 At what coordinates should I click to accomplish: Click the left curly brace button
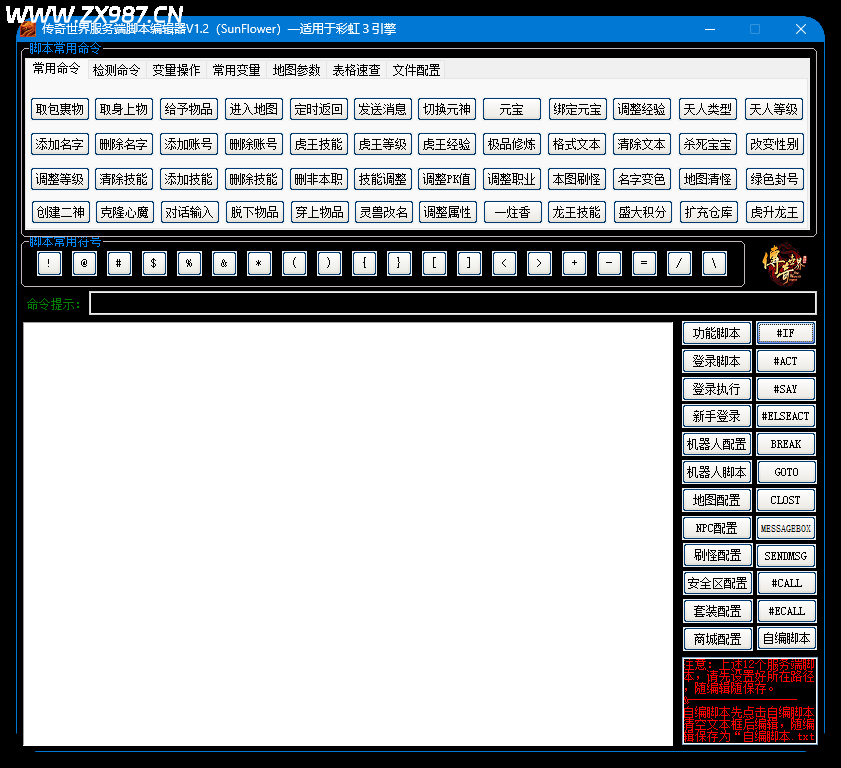(x=365, y=263)
